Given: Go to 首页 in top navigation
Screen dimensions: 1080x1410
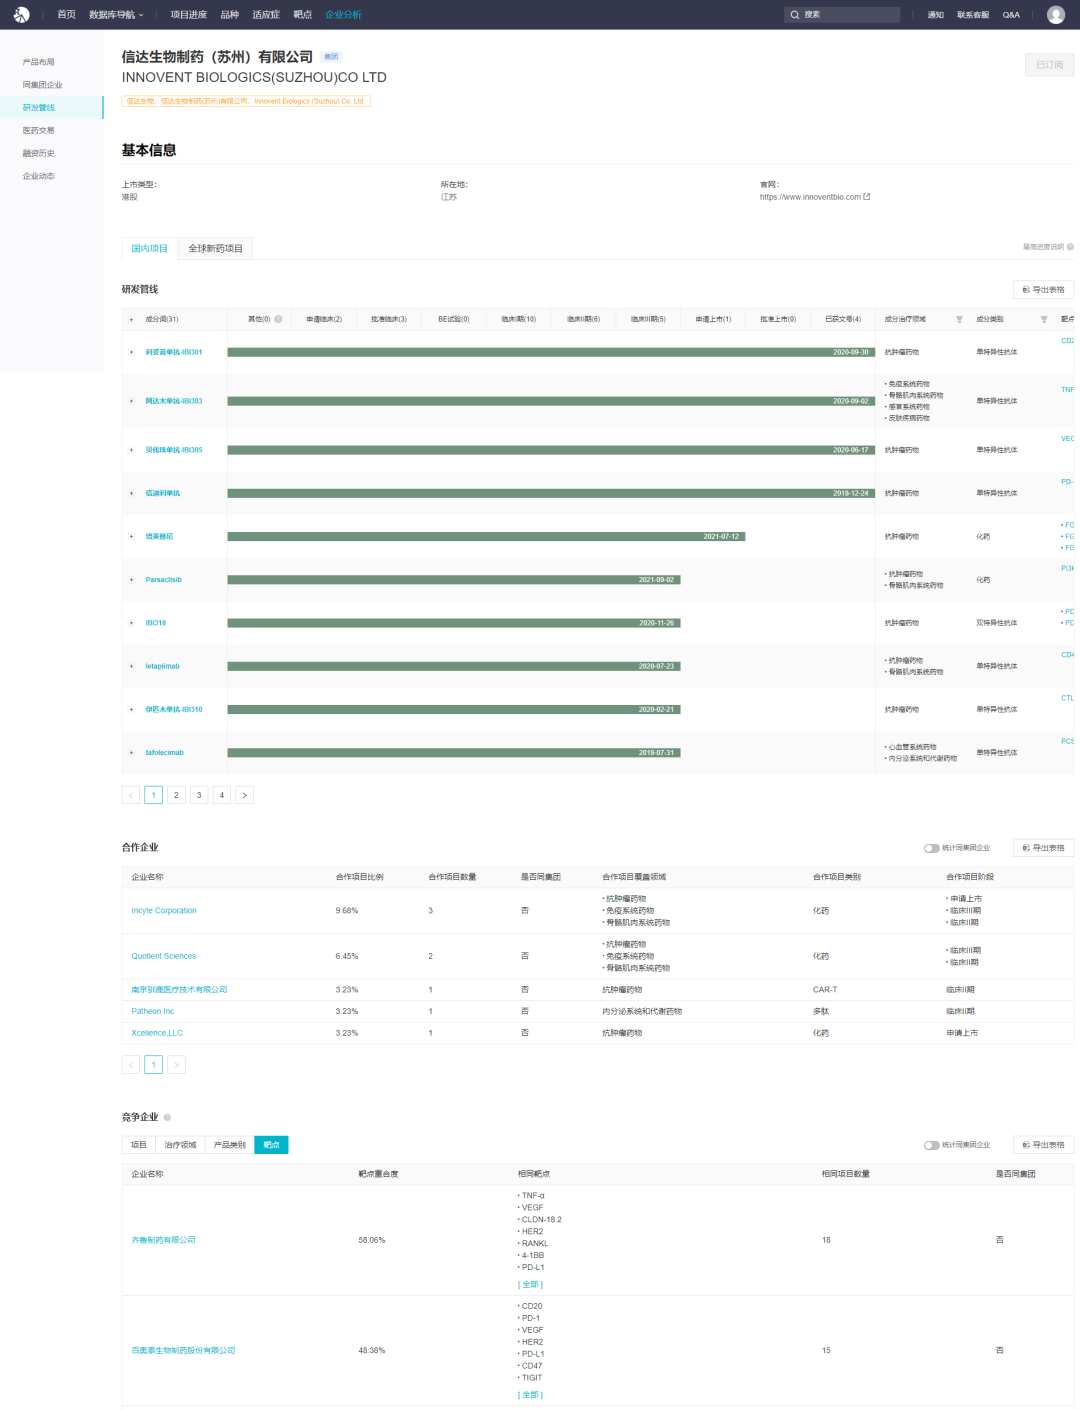Looking at the screenshot, I should (x=66, y=15).
